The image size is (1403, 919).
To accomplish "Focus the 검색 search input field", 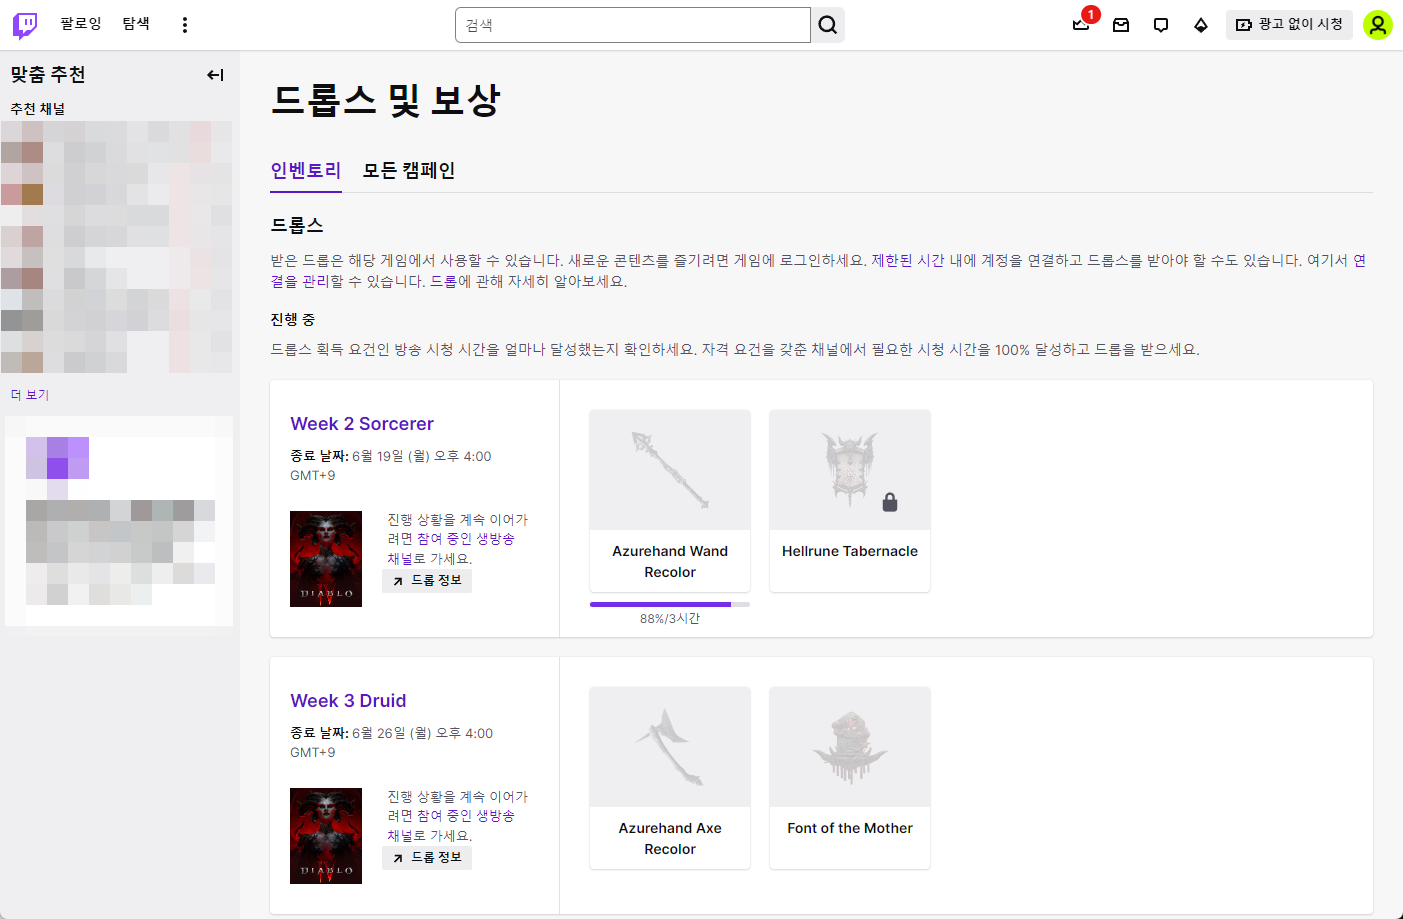I will pyautogui.click(x=633, y=25).
